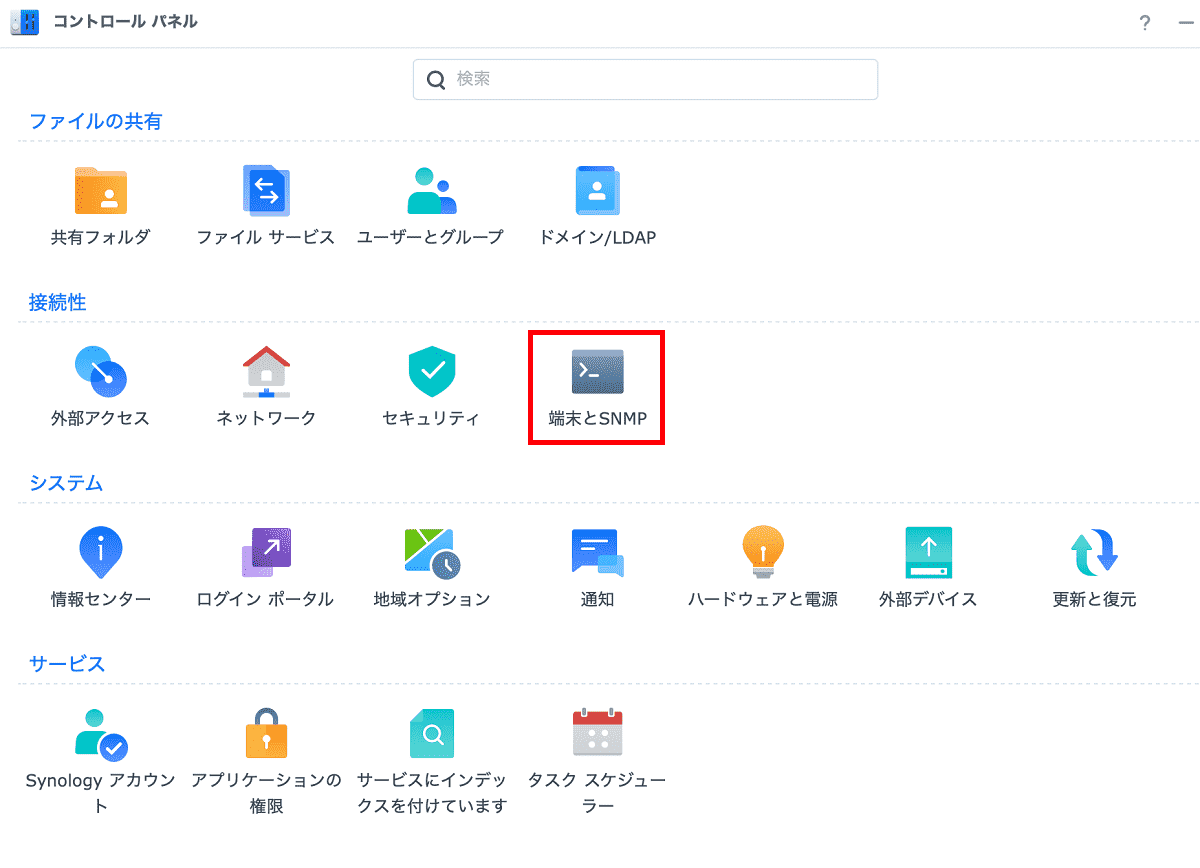Viewport: 1200px width, 868px height.
Task: Open 更新と復元 (Update & Restore)
Action: click(1094, 568)
